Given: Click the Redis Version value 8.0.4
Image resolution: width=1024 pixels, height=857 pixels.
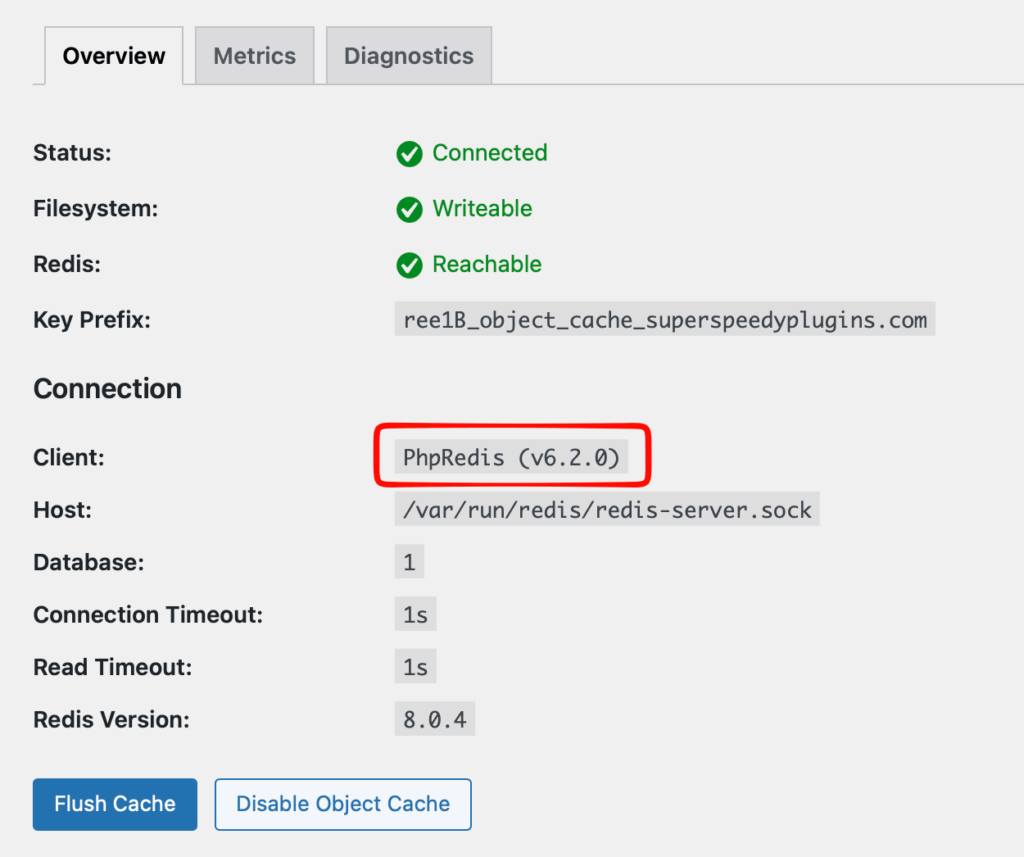Looking at the screenshot, I should (x=435, y=719).
